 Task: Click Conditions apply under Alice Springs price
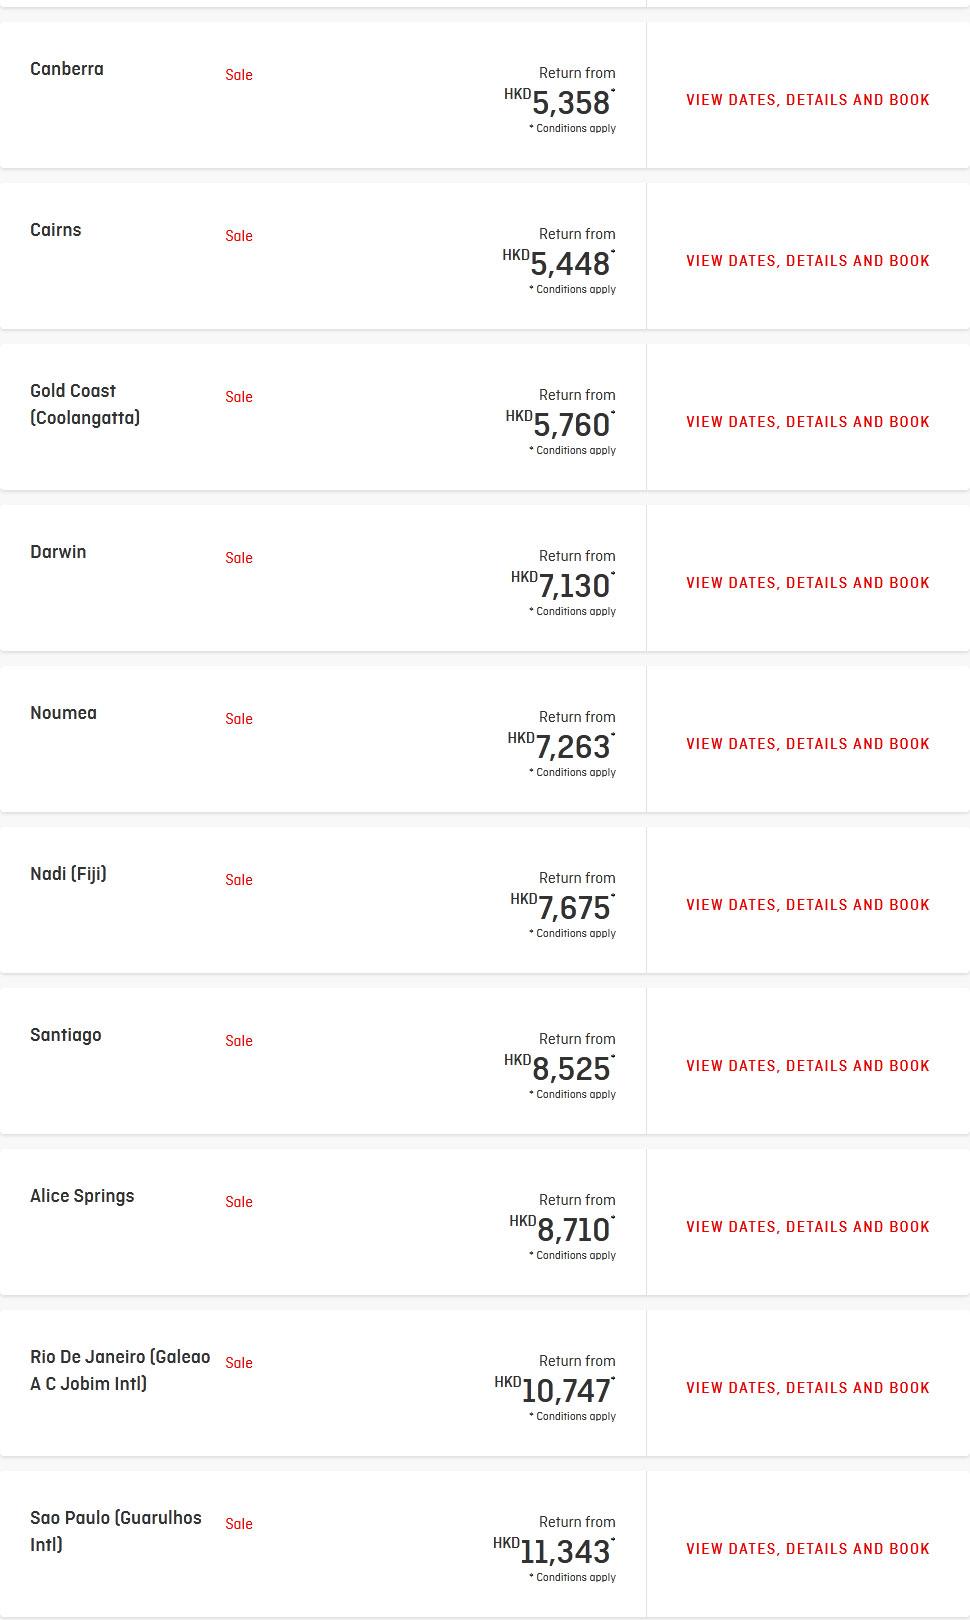573,1255
